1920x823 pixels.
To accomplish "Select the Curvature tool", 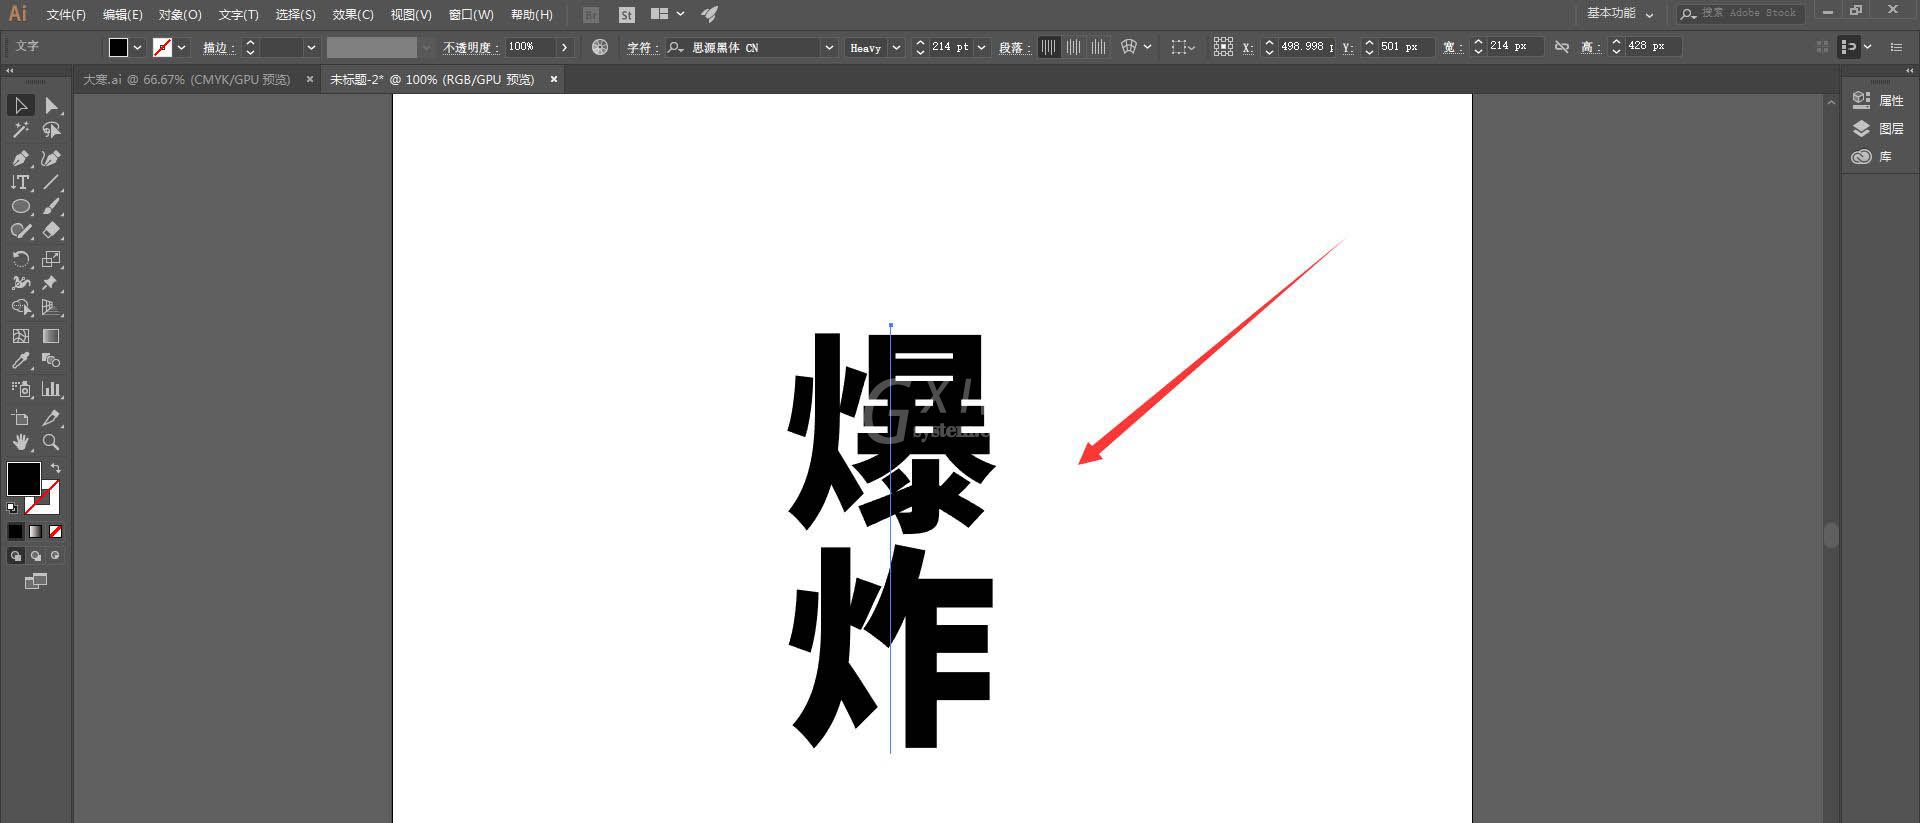I will [x=51, y=158].
